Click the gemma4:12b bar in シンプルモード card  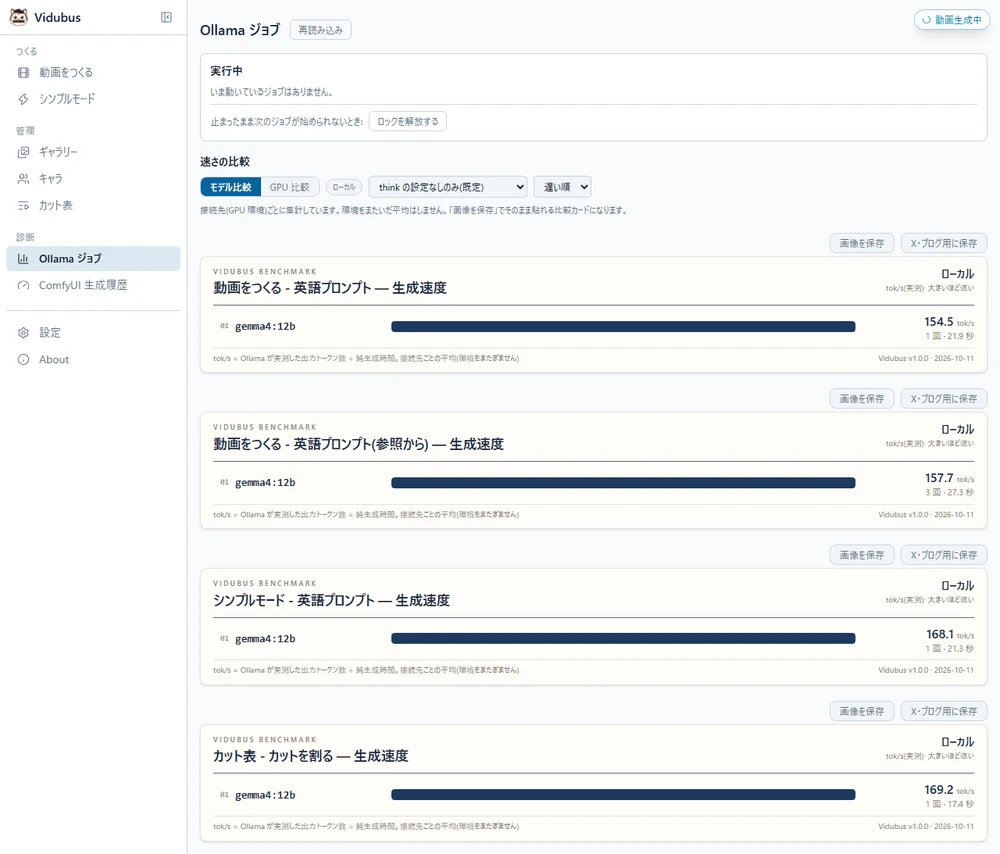point(623,638)
